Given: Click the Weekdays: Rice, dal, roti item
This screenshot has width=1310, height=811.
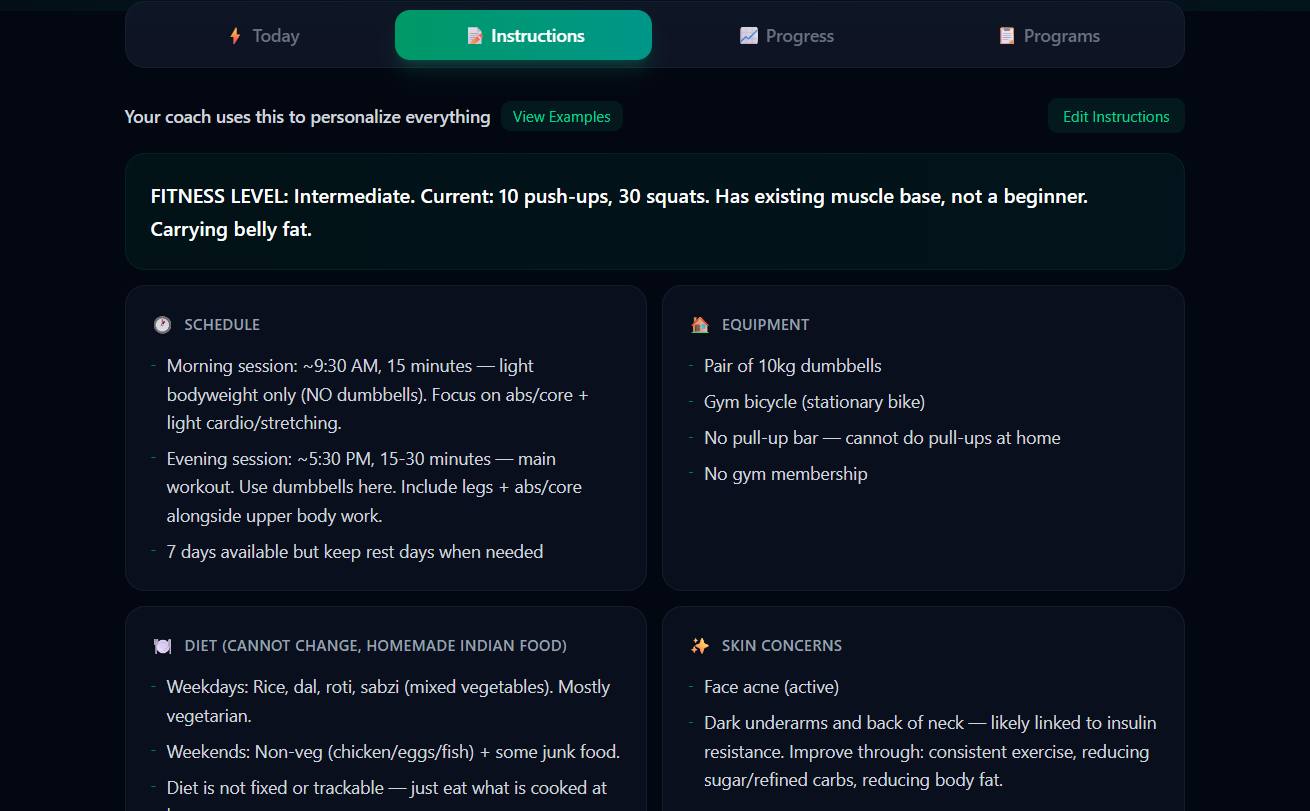Looking at the screenshot, I should (x=388, y=701).
